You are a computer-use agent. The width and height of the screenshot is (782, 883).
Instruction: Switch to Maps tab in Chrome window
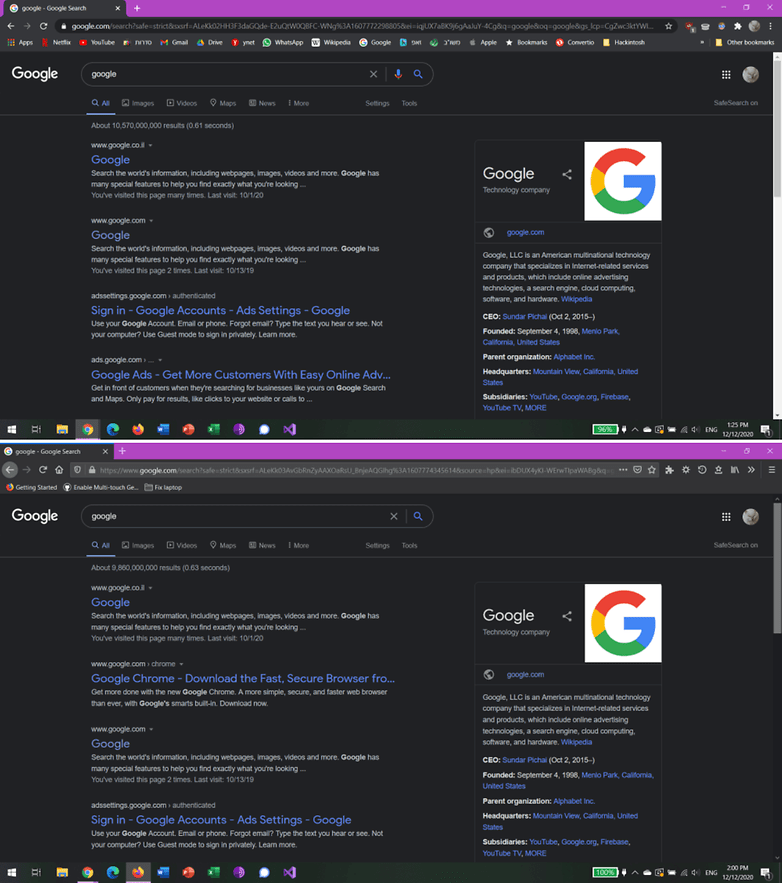[223, 104]
